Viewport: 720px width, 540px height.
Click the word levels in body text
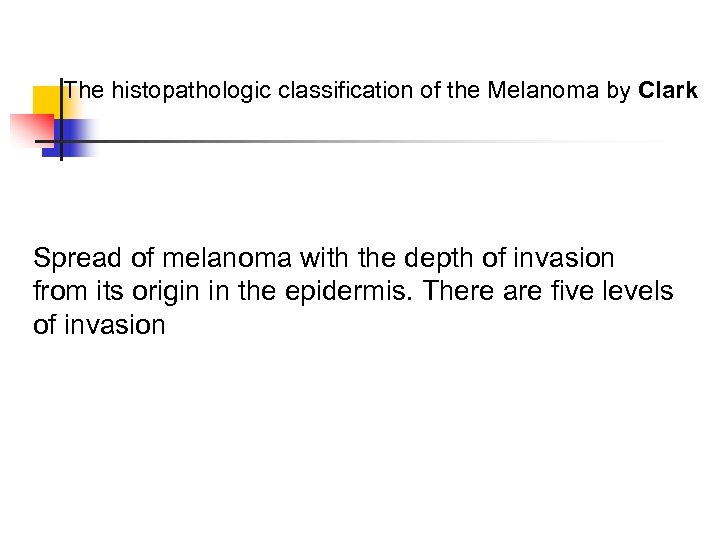coord(639,292)
